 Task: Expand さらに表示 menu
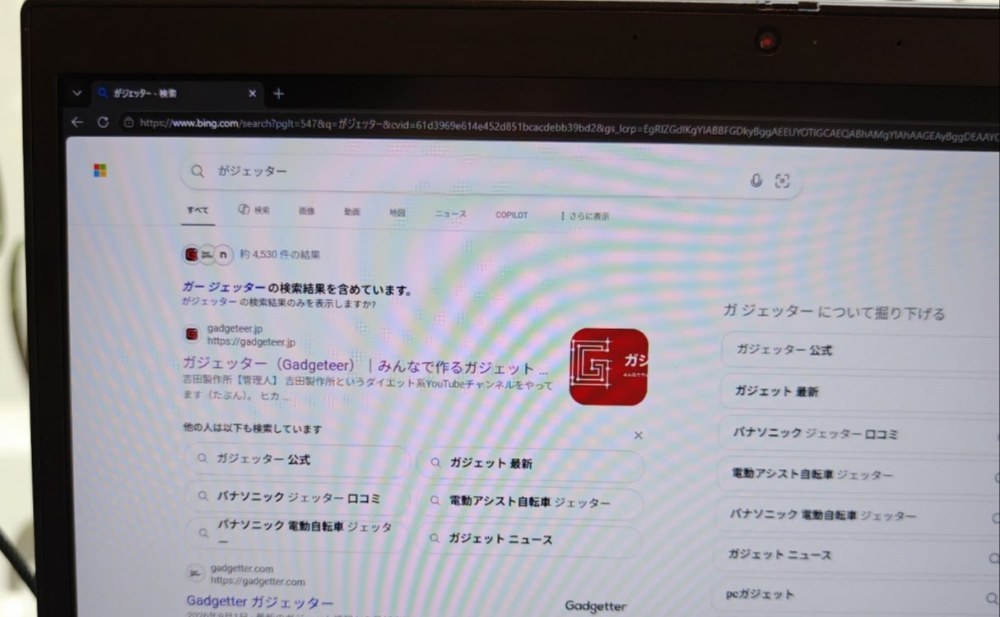coord(584,216)
